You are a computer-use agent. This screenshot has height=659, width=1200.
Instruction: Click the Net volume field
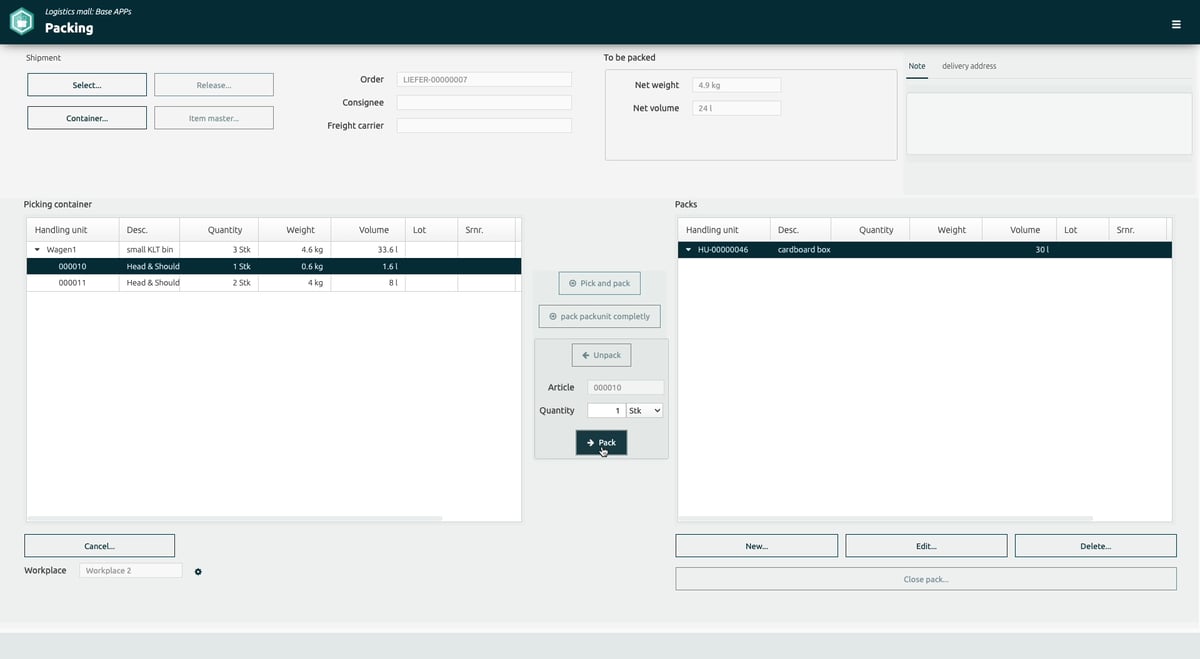click(x=736, y=108)
